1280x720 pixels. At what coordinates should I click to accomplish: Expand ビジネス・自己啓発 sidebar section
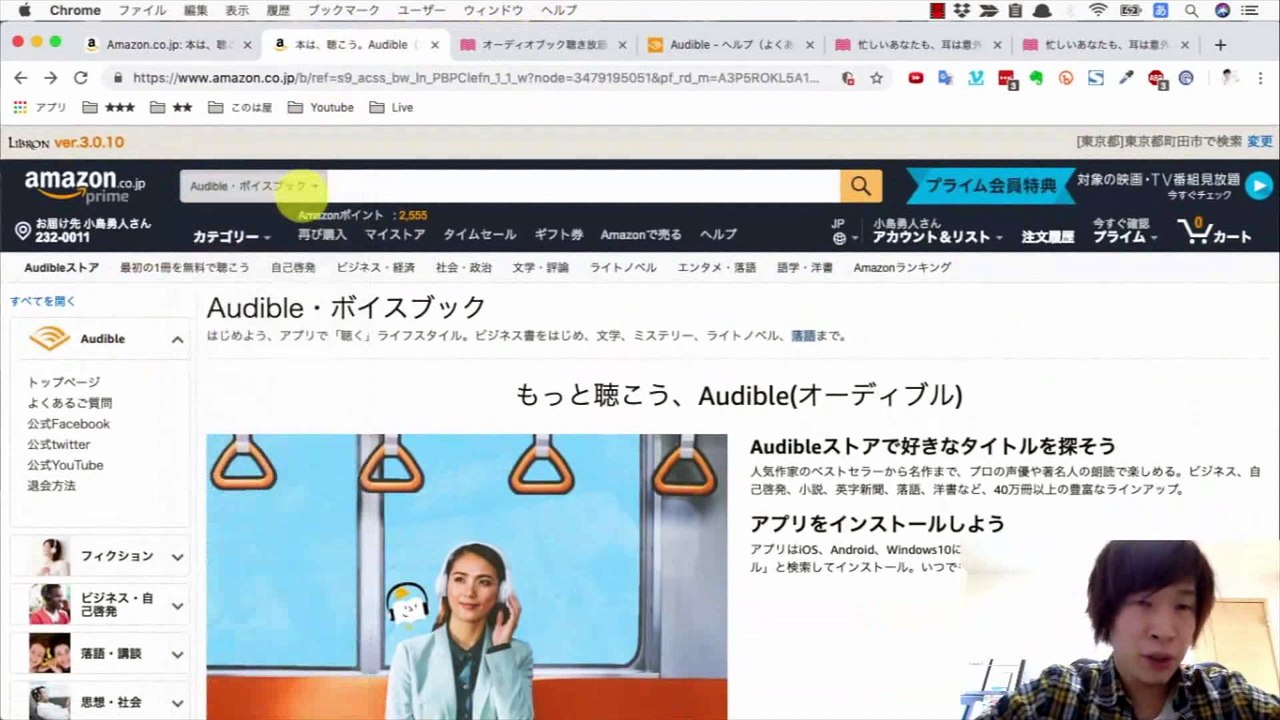click(x=177, y=606)
